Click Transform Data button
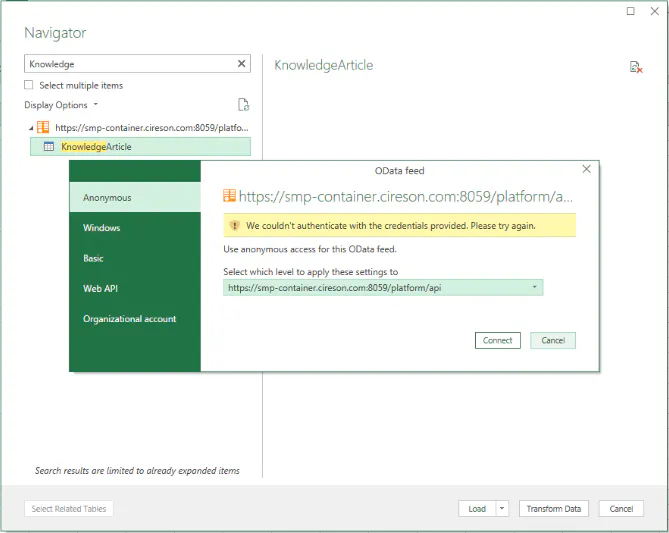This screenshot has height=533, width=669. point(553,508)
